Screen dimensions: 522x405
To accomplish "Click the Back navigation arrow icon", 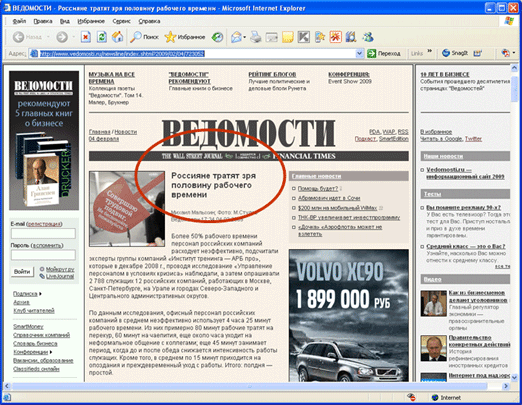I will (x=19, y=37).
